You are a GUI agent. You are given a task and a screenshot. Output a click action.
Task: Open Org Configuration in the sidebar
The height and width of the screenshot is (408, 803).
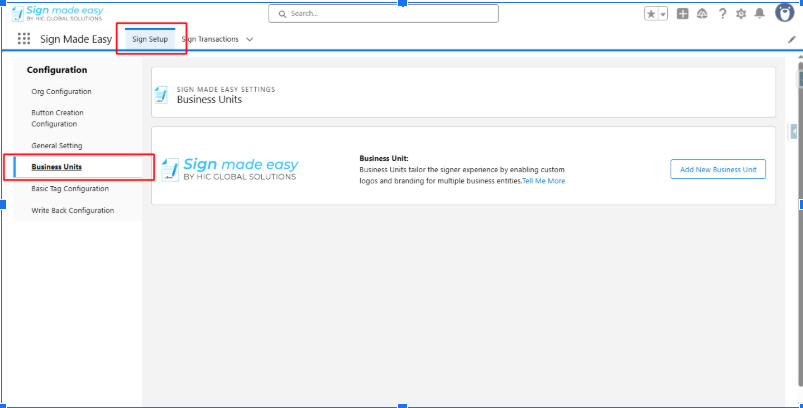coord(61,92)
